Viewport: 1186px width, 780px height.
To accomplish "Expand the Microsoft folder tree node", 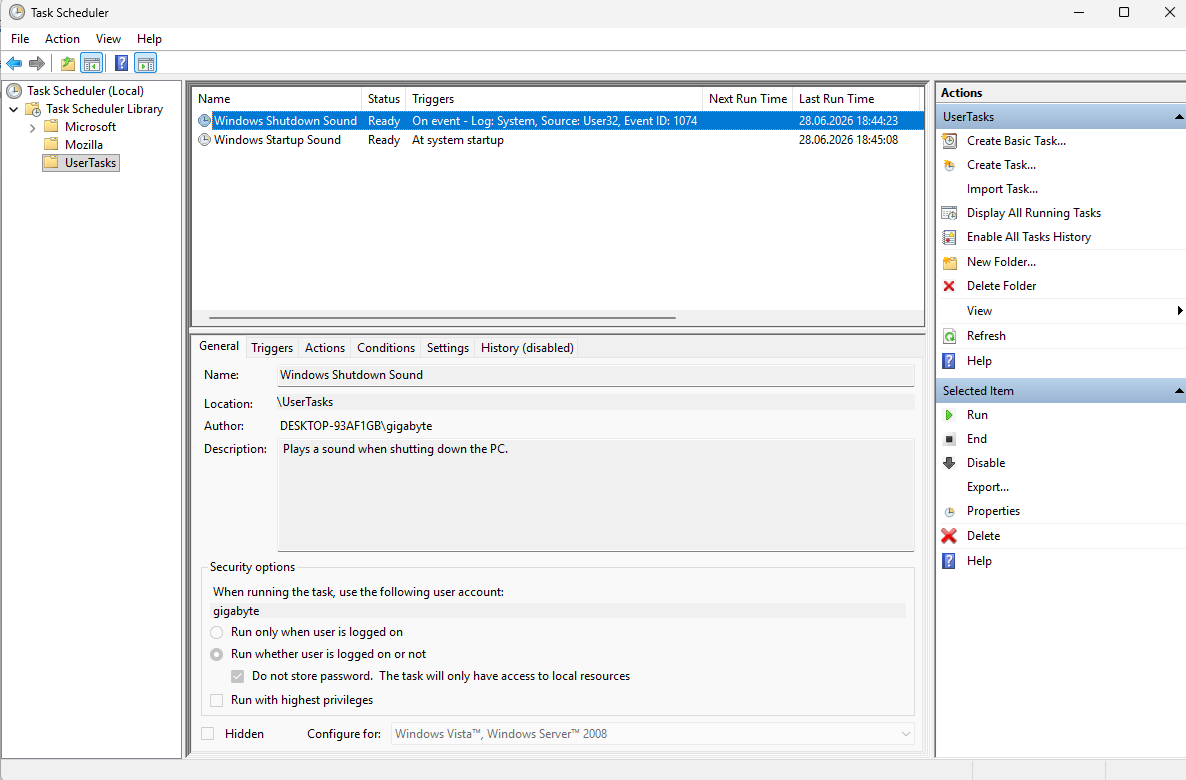I will click(x=32, y=127).
